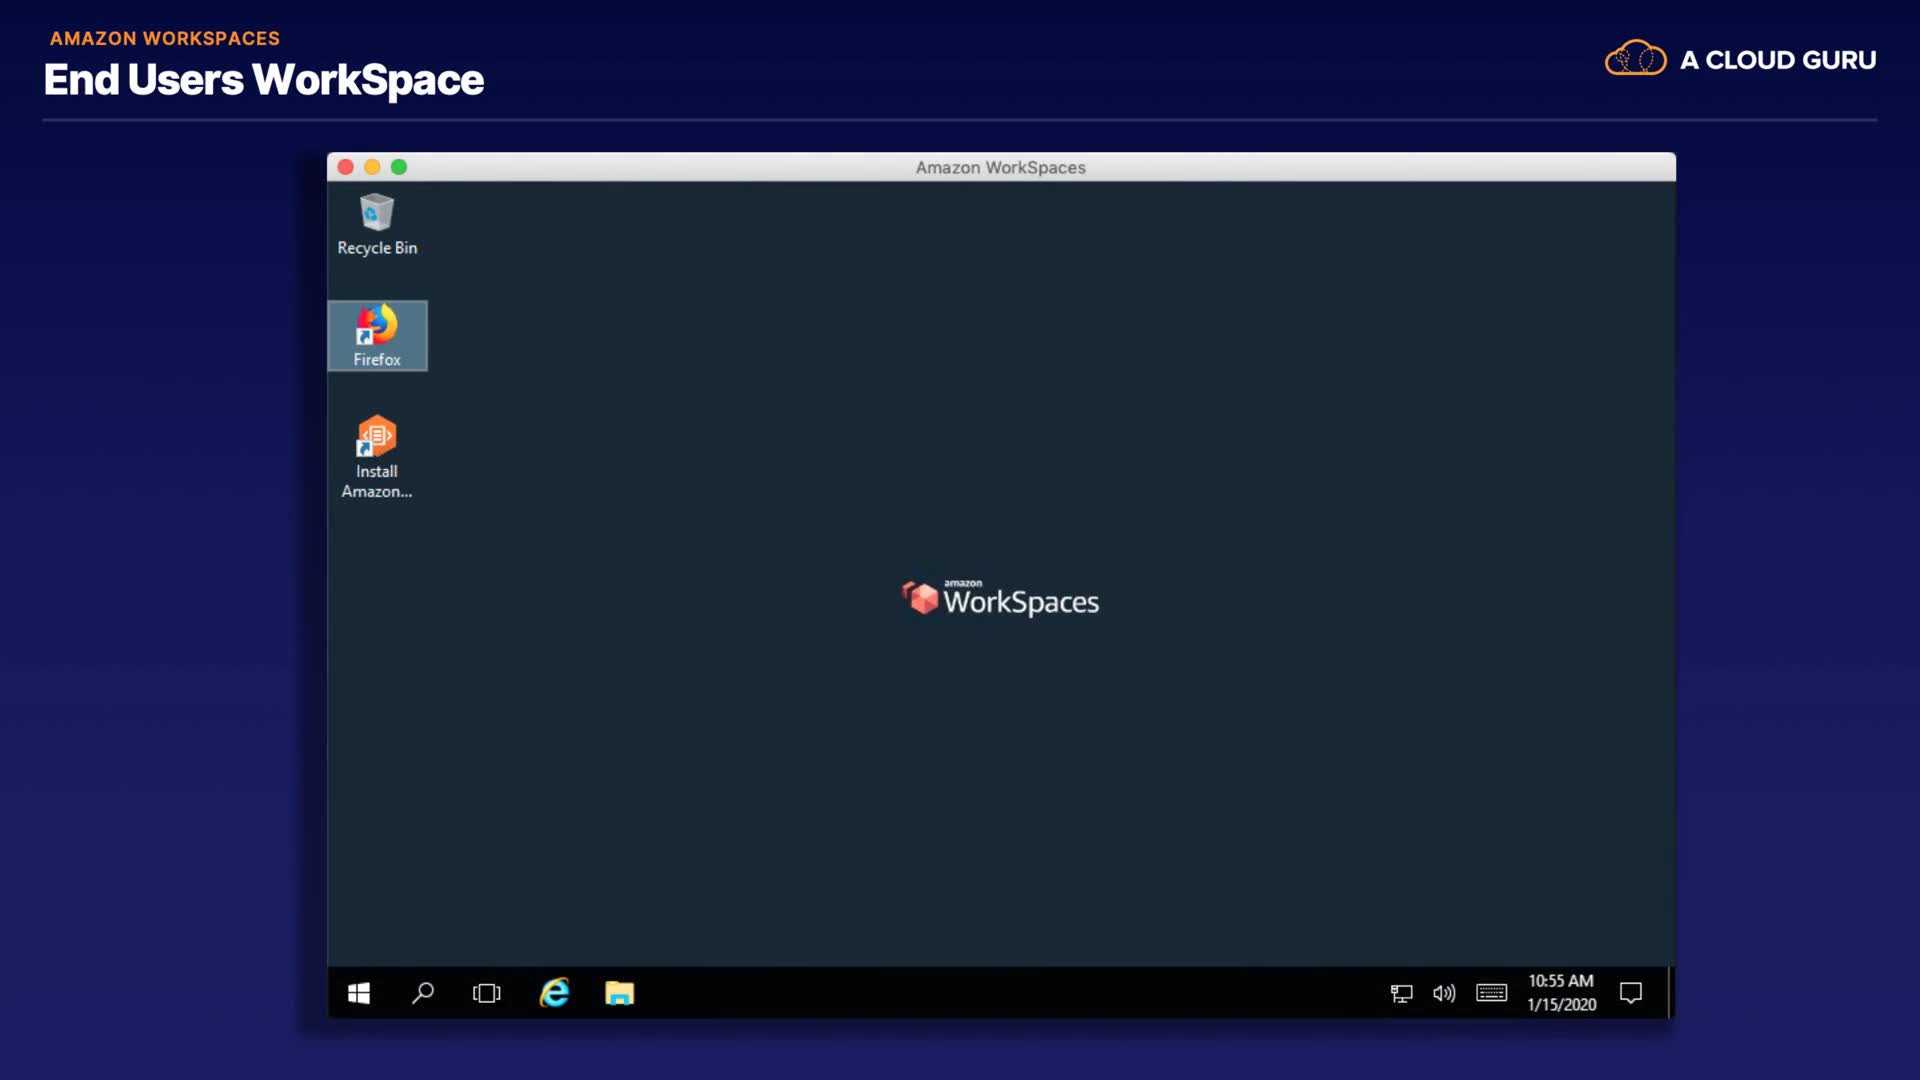Launch Internet Explorer from the taskbar

click(x=554, y=993)
